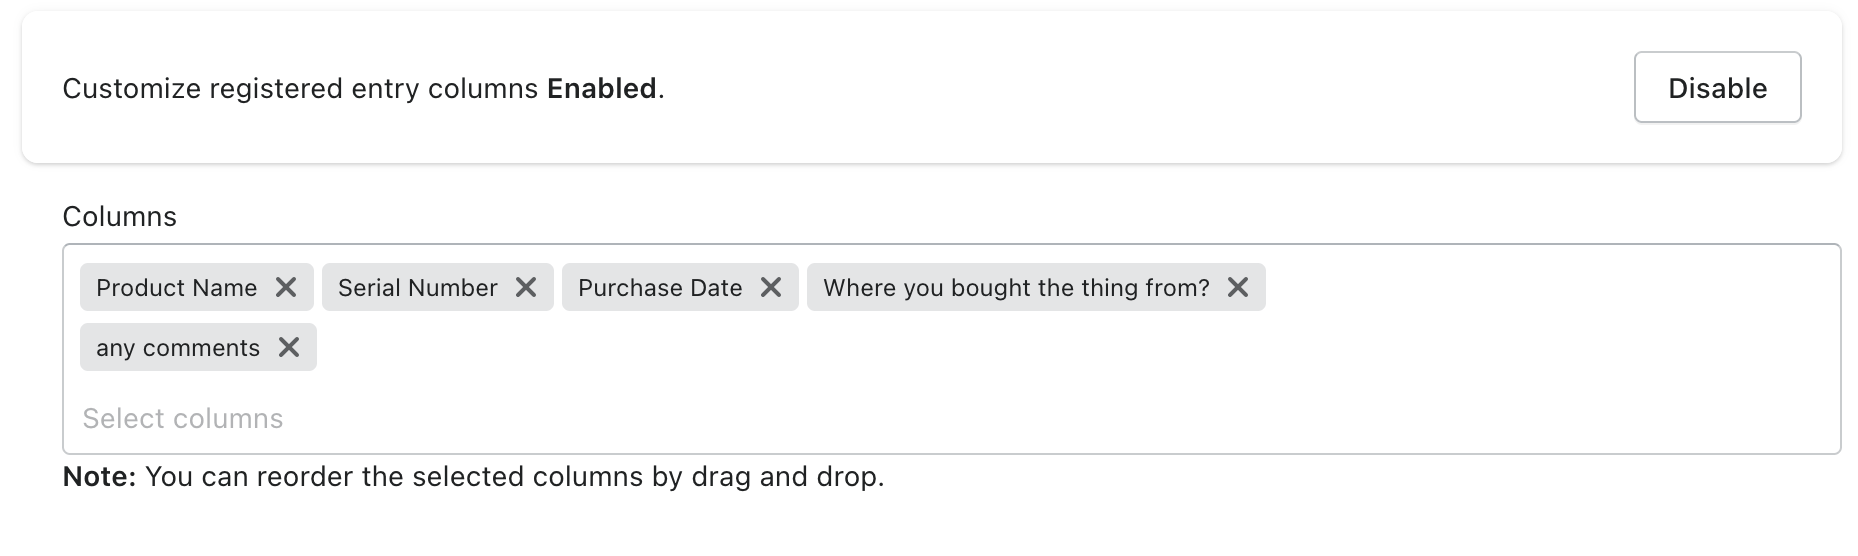Remove the 'Where you bought the thing from?' tag
Screen dimensions: 1858x556
1238,288
